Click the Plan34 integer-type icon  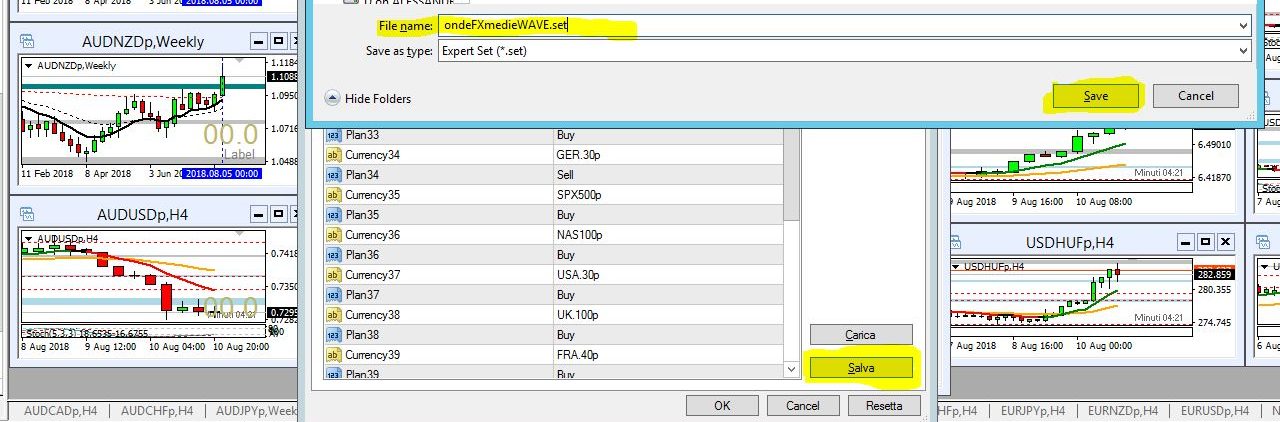[334, 175]
